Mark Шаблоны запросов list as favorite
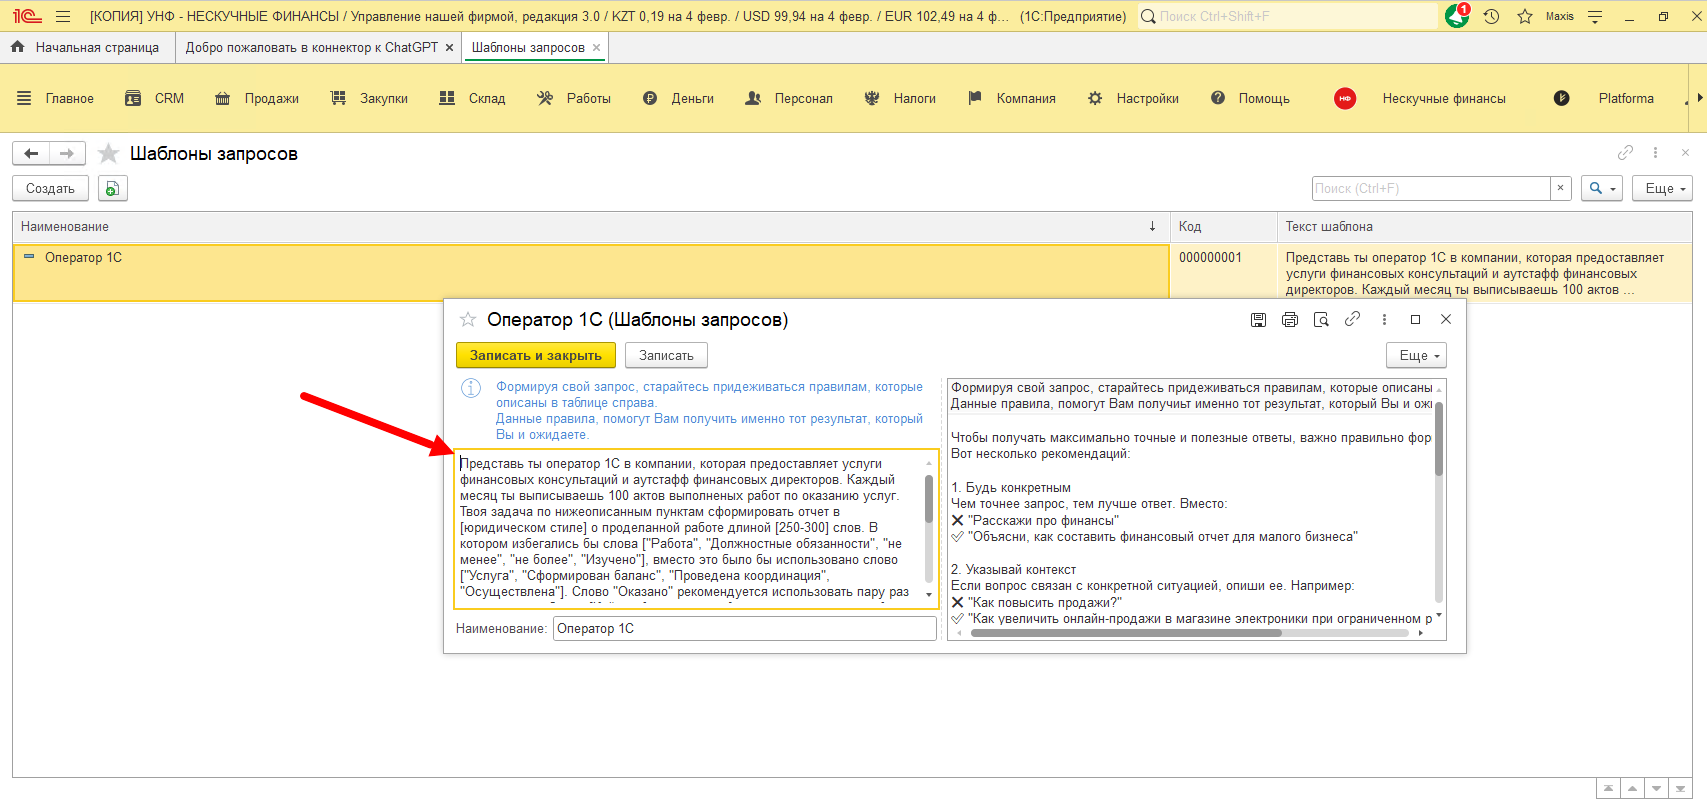Screen dimensions: 1707x809 pos(109,153)
